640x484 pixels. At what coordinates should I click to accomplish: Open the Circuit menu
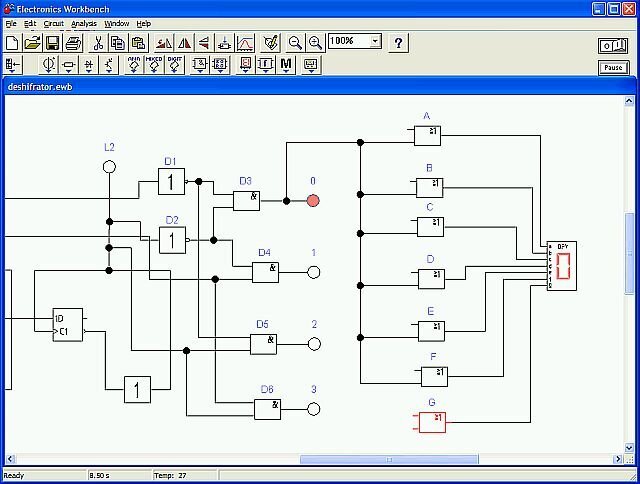point(54,24)
